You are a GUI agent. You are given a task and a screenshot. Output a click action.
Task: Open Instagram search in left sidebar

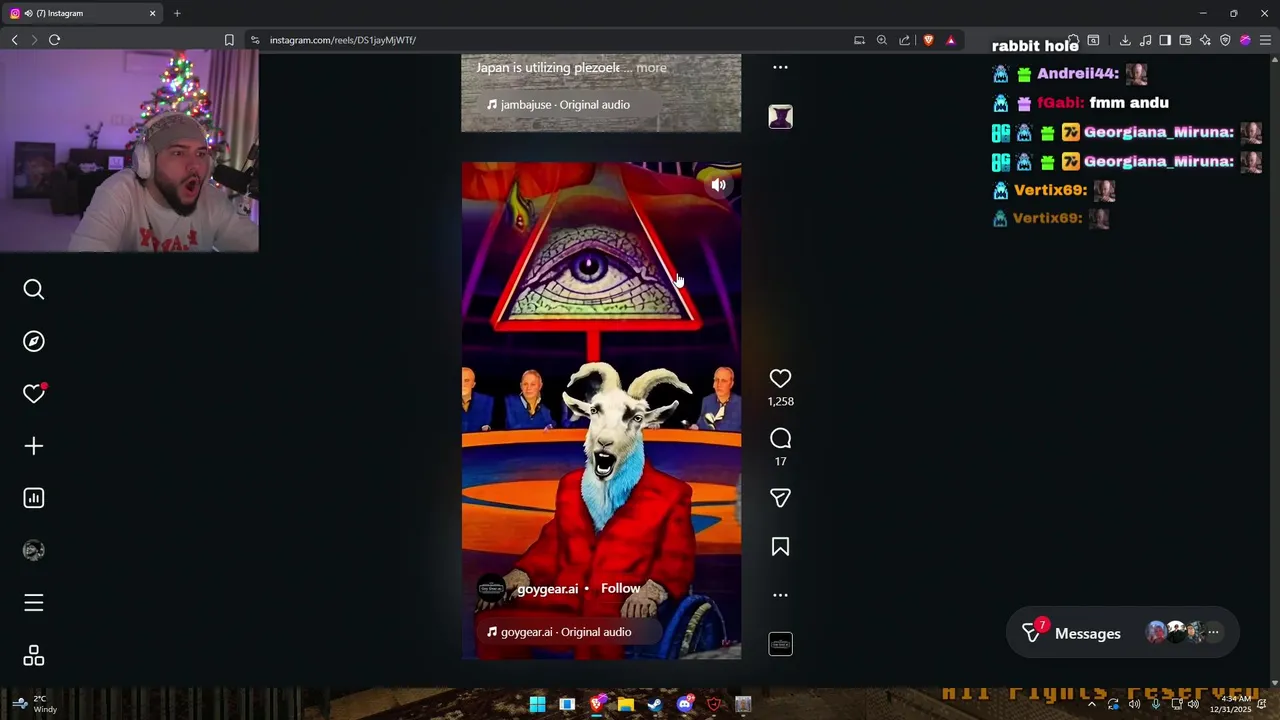coord(34,290)
